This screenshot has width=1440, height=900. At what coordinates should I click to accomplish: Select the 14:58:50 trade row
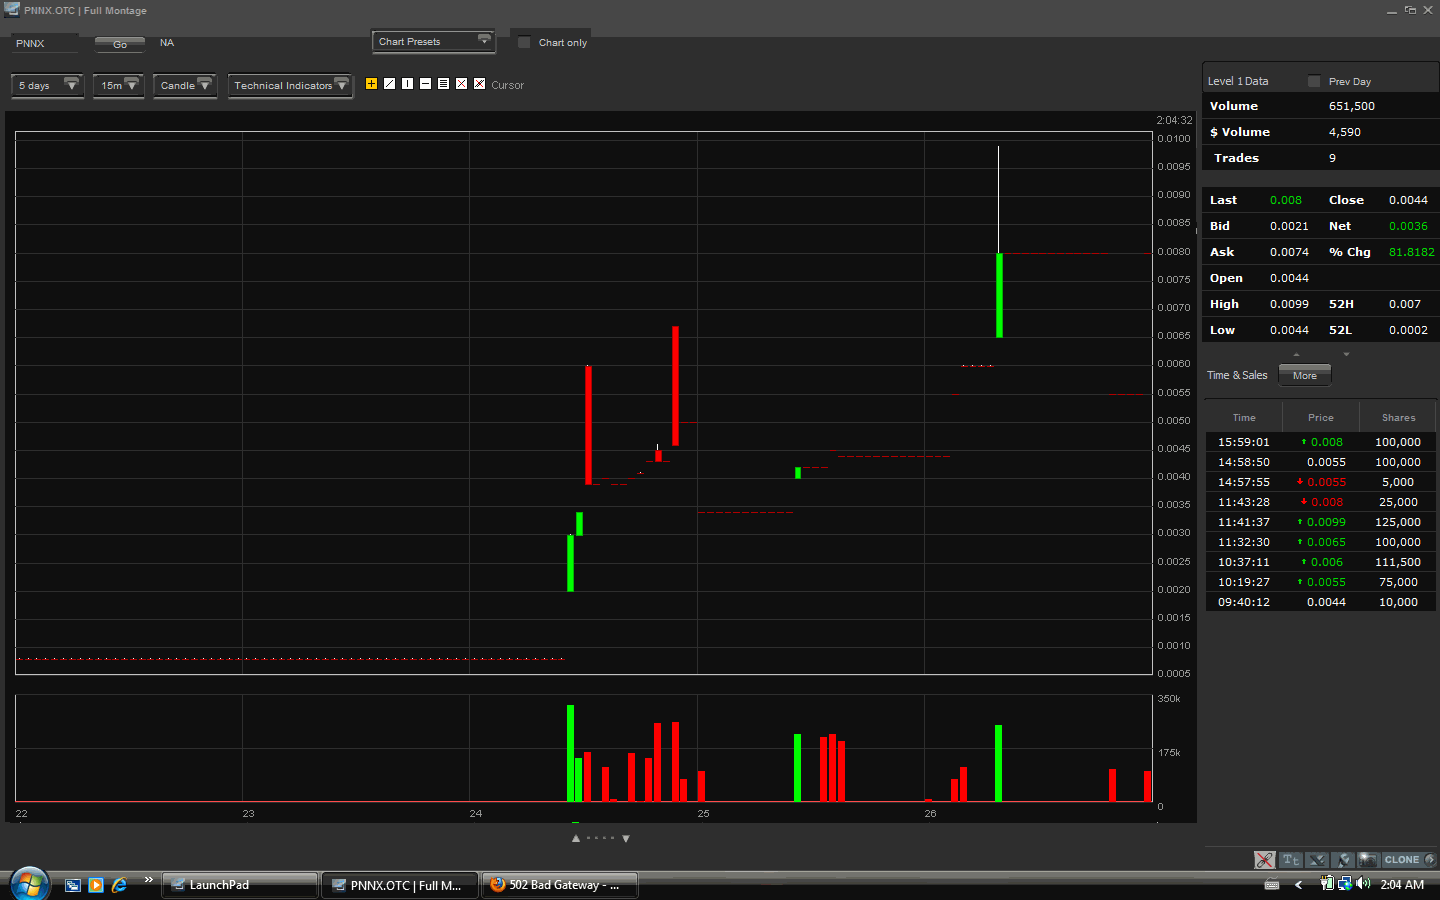pyautogui.click(x=1320, y=462)
